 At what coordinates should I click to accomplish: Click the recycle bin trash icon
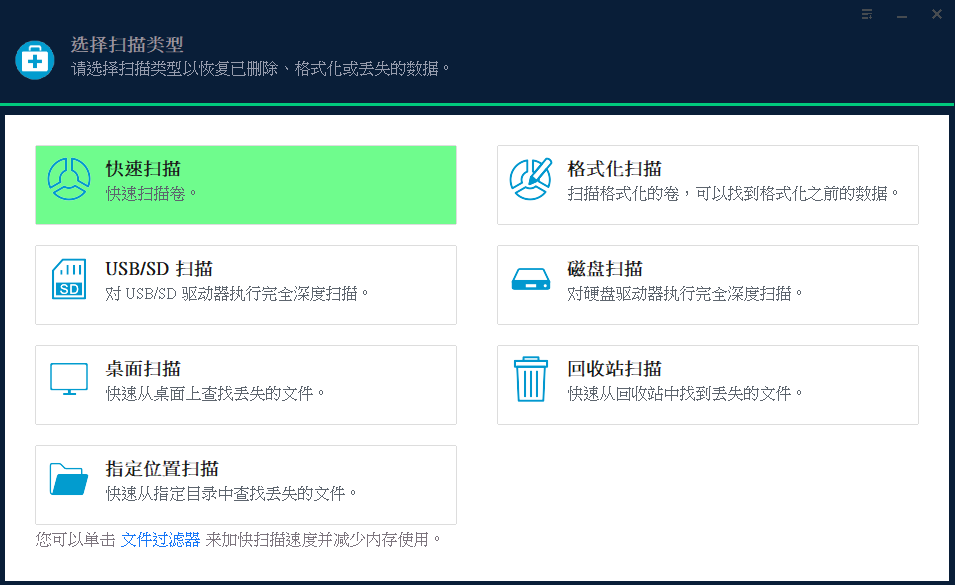[531, 380]
